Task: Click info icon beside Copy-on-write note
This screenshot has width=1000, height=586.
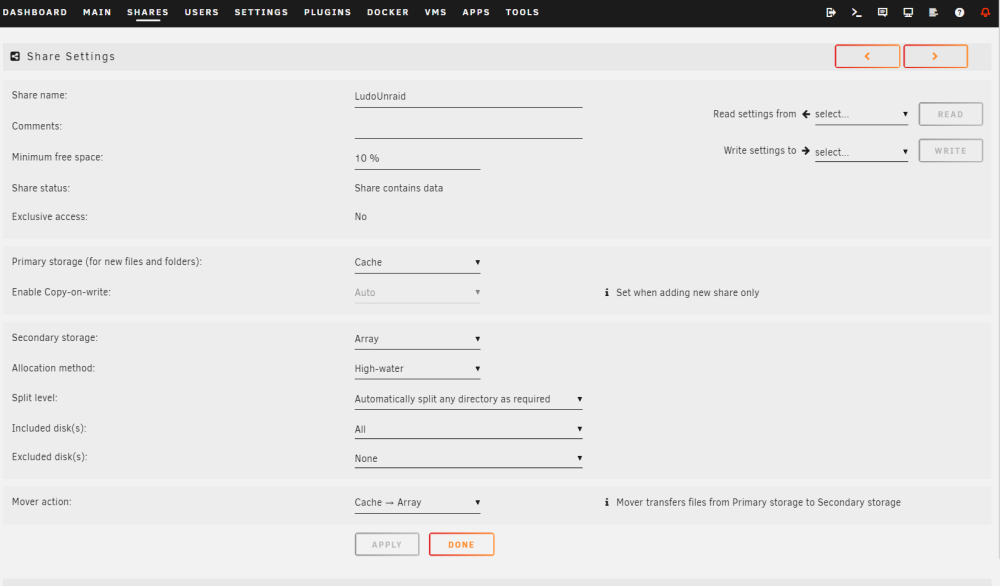Action: [607, 292]
